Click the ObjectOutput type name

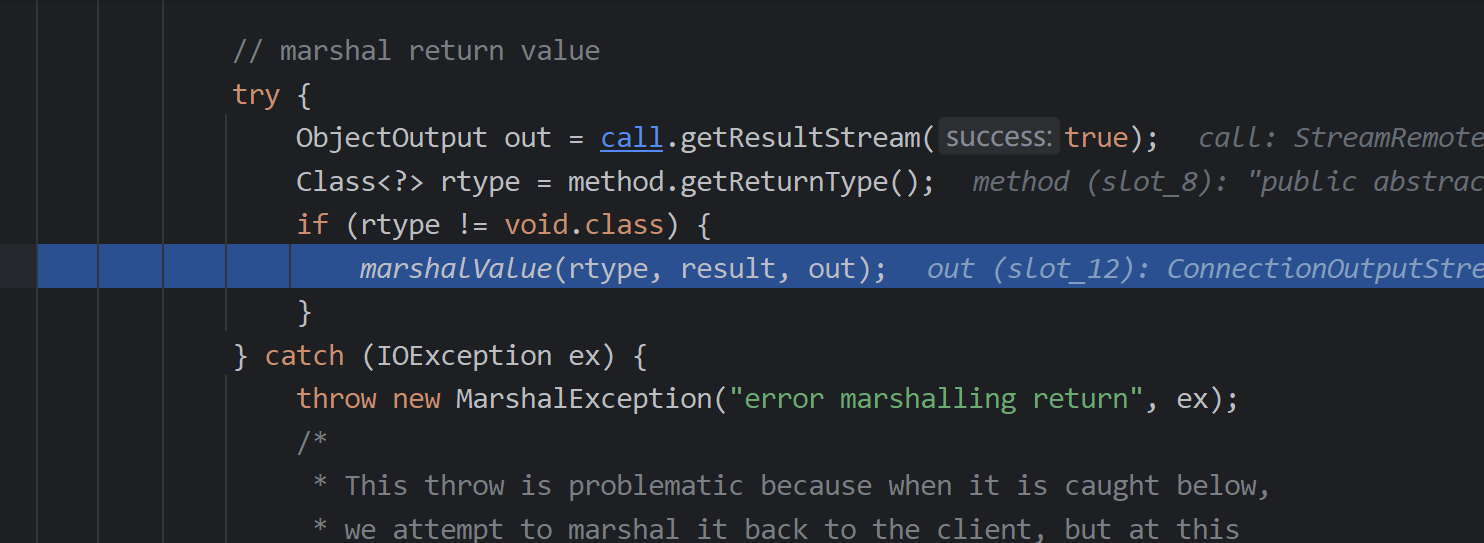391,138
